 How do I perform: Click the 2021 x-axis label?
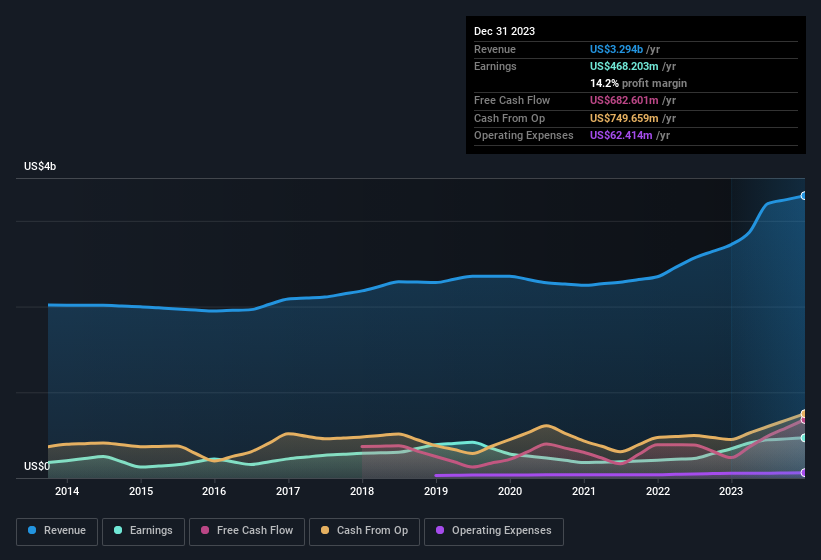coord(584,491)
